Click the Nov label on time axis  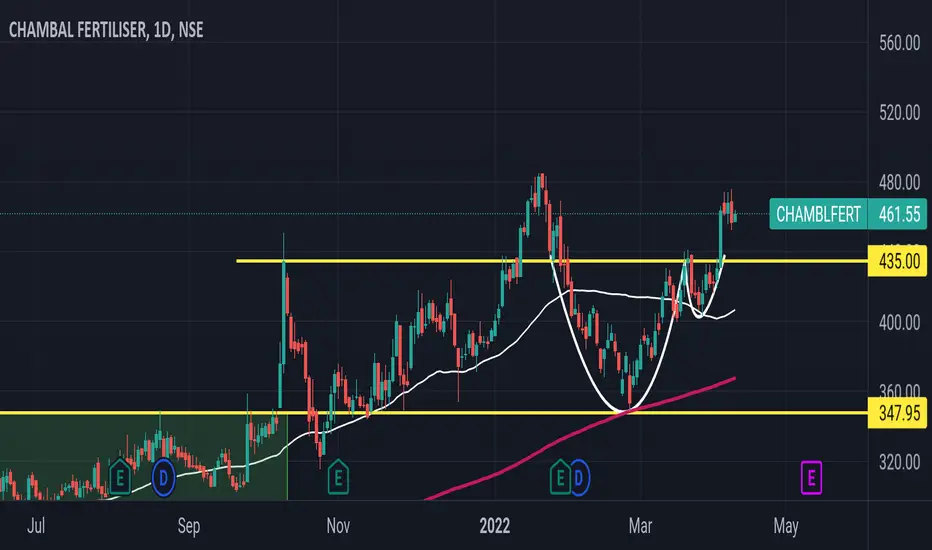(x=338, y=526)
